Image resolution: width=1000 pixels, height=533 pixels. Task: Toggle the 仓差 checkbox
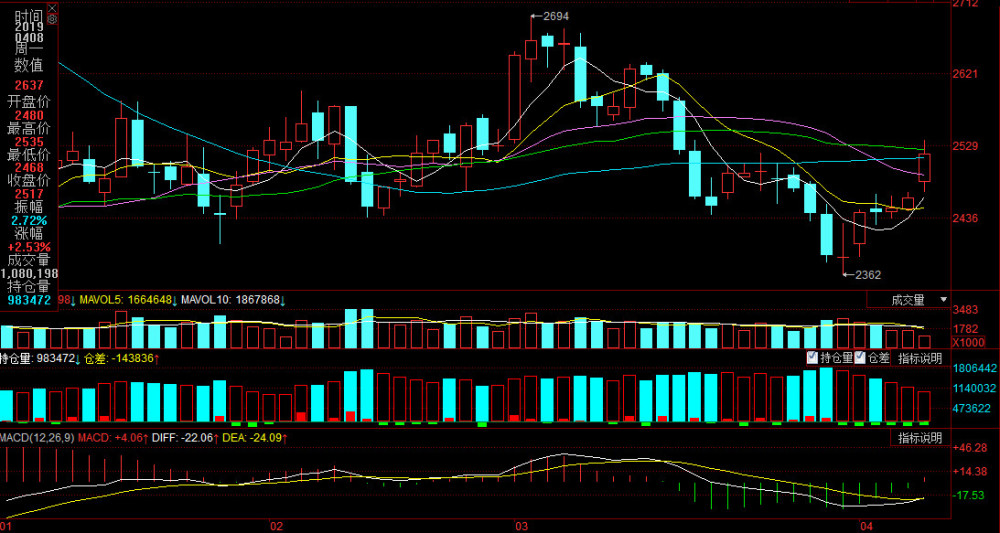pos(860,358)
